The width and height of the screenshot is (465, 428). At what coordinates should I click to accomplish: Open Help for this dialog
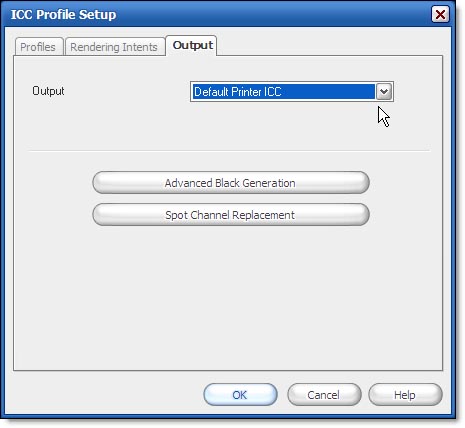pyautogui.click(x=405, y=395)
